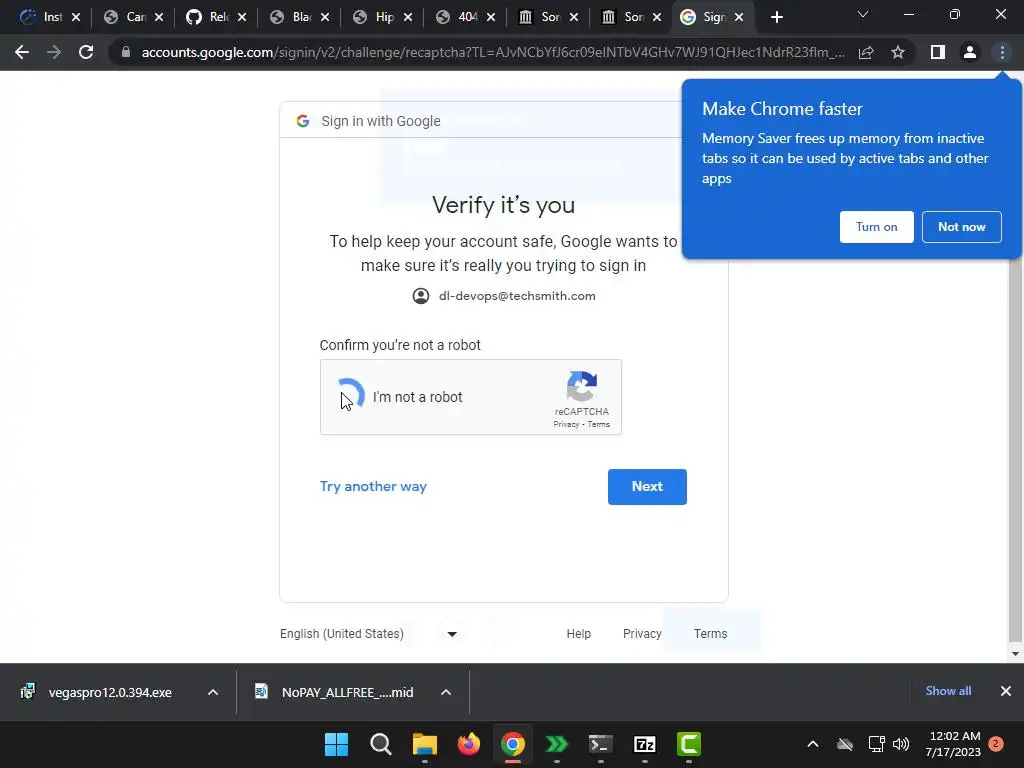Reload the page with the refresh icon
1024x768 pixels.
tap(86, 52)
